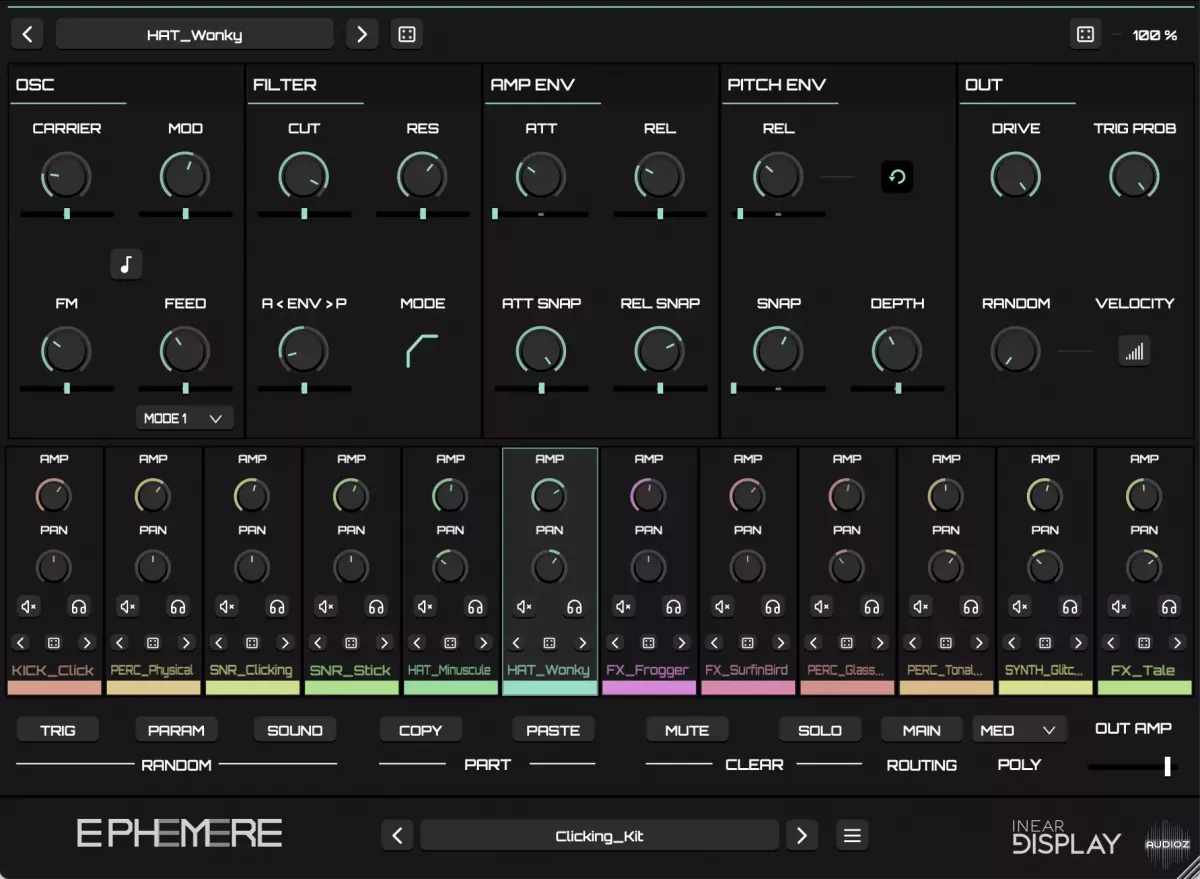Screen dimensions: 1200x879
Task: Select the PERC_Physical part label
Action: [x=153, y=670]
